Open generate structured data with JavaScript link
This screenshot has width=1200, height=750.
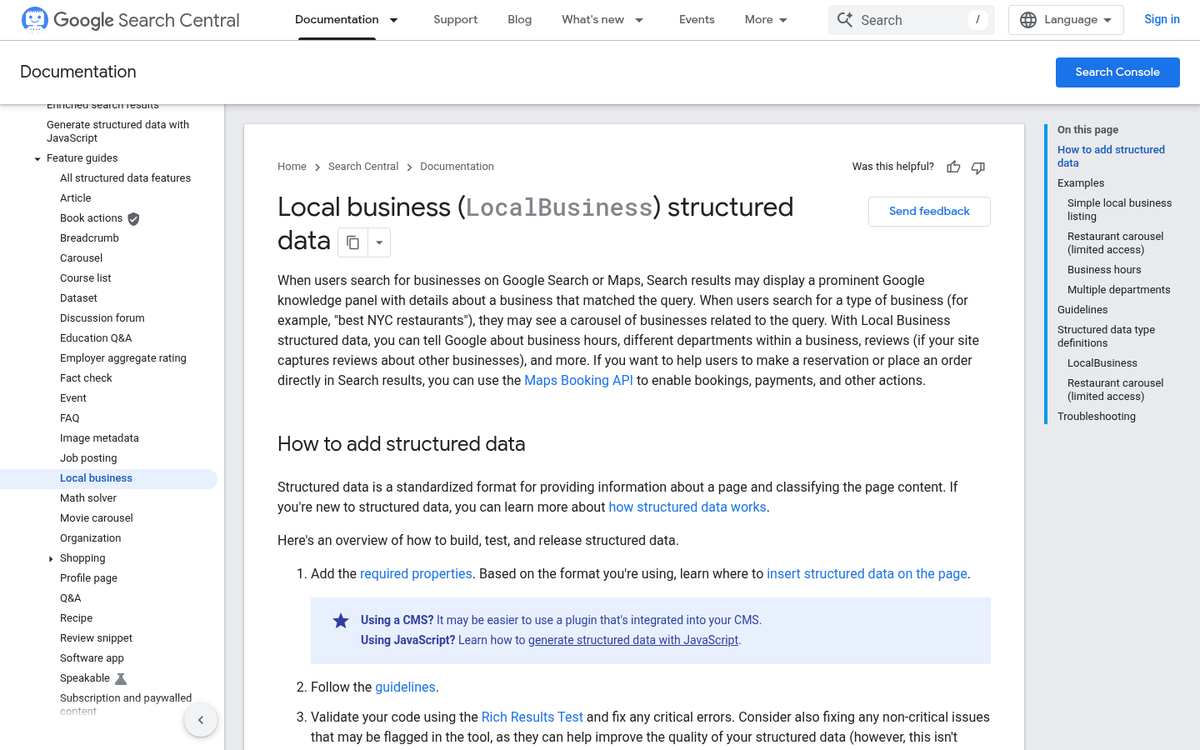coord(634,640)
